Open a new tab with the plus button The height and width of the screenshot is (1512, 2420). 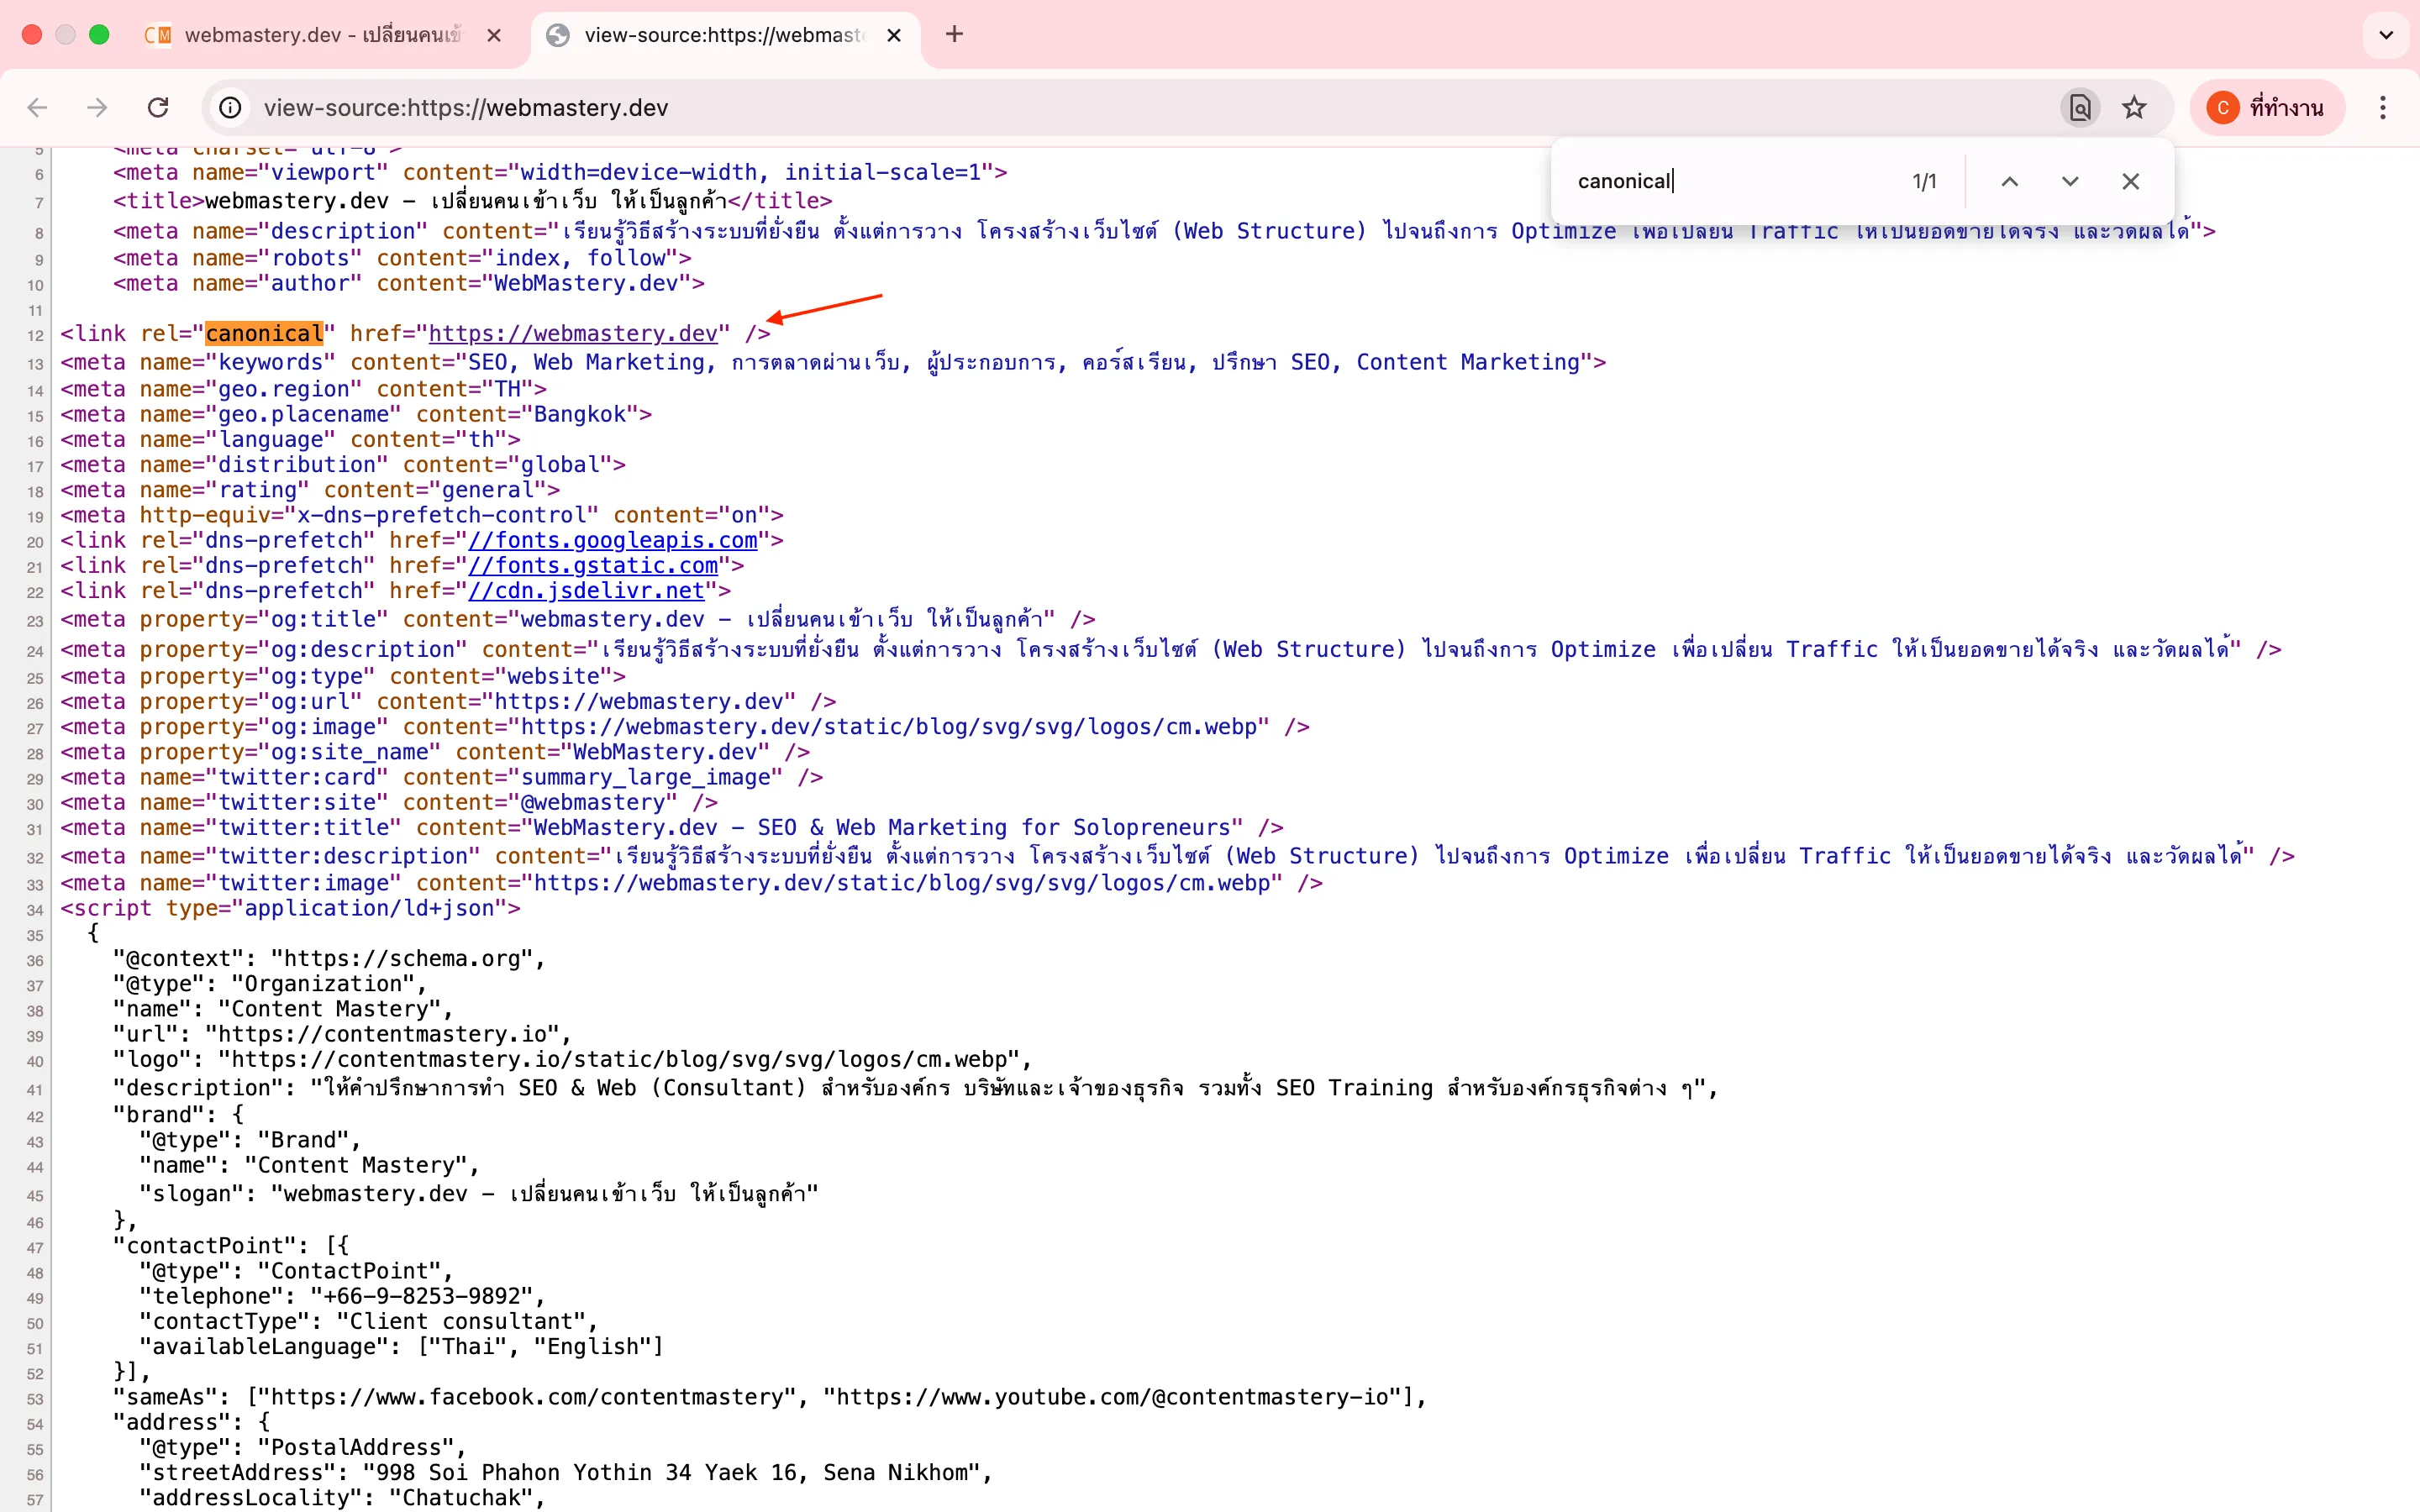(x=953, y=34)
